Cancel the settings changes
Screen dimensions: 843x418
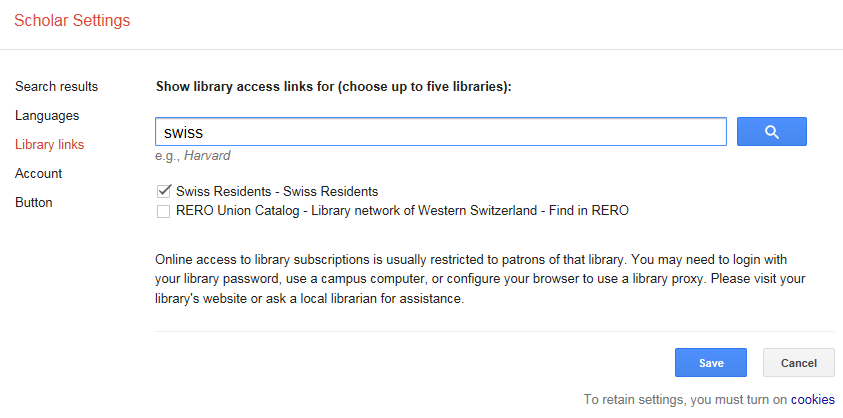pyautogui.click(x=798, y=363)
